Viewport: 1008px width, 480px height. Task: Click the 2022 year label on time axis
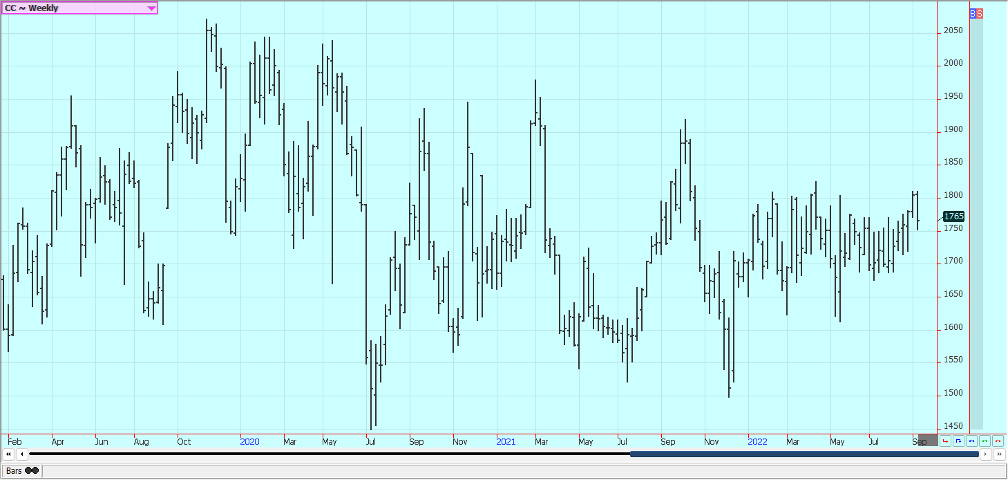(x=758, y=442)
